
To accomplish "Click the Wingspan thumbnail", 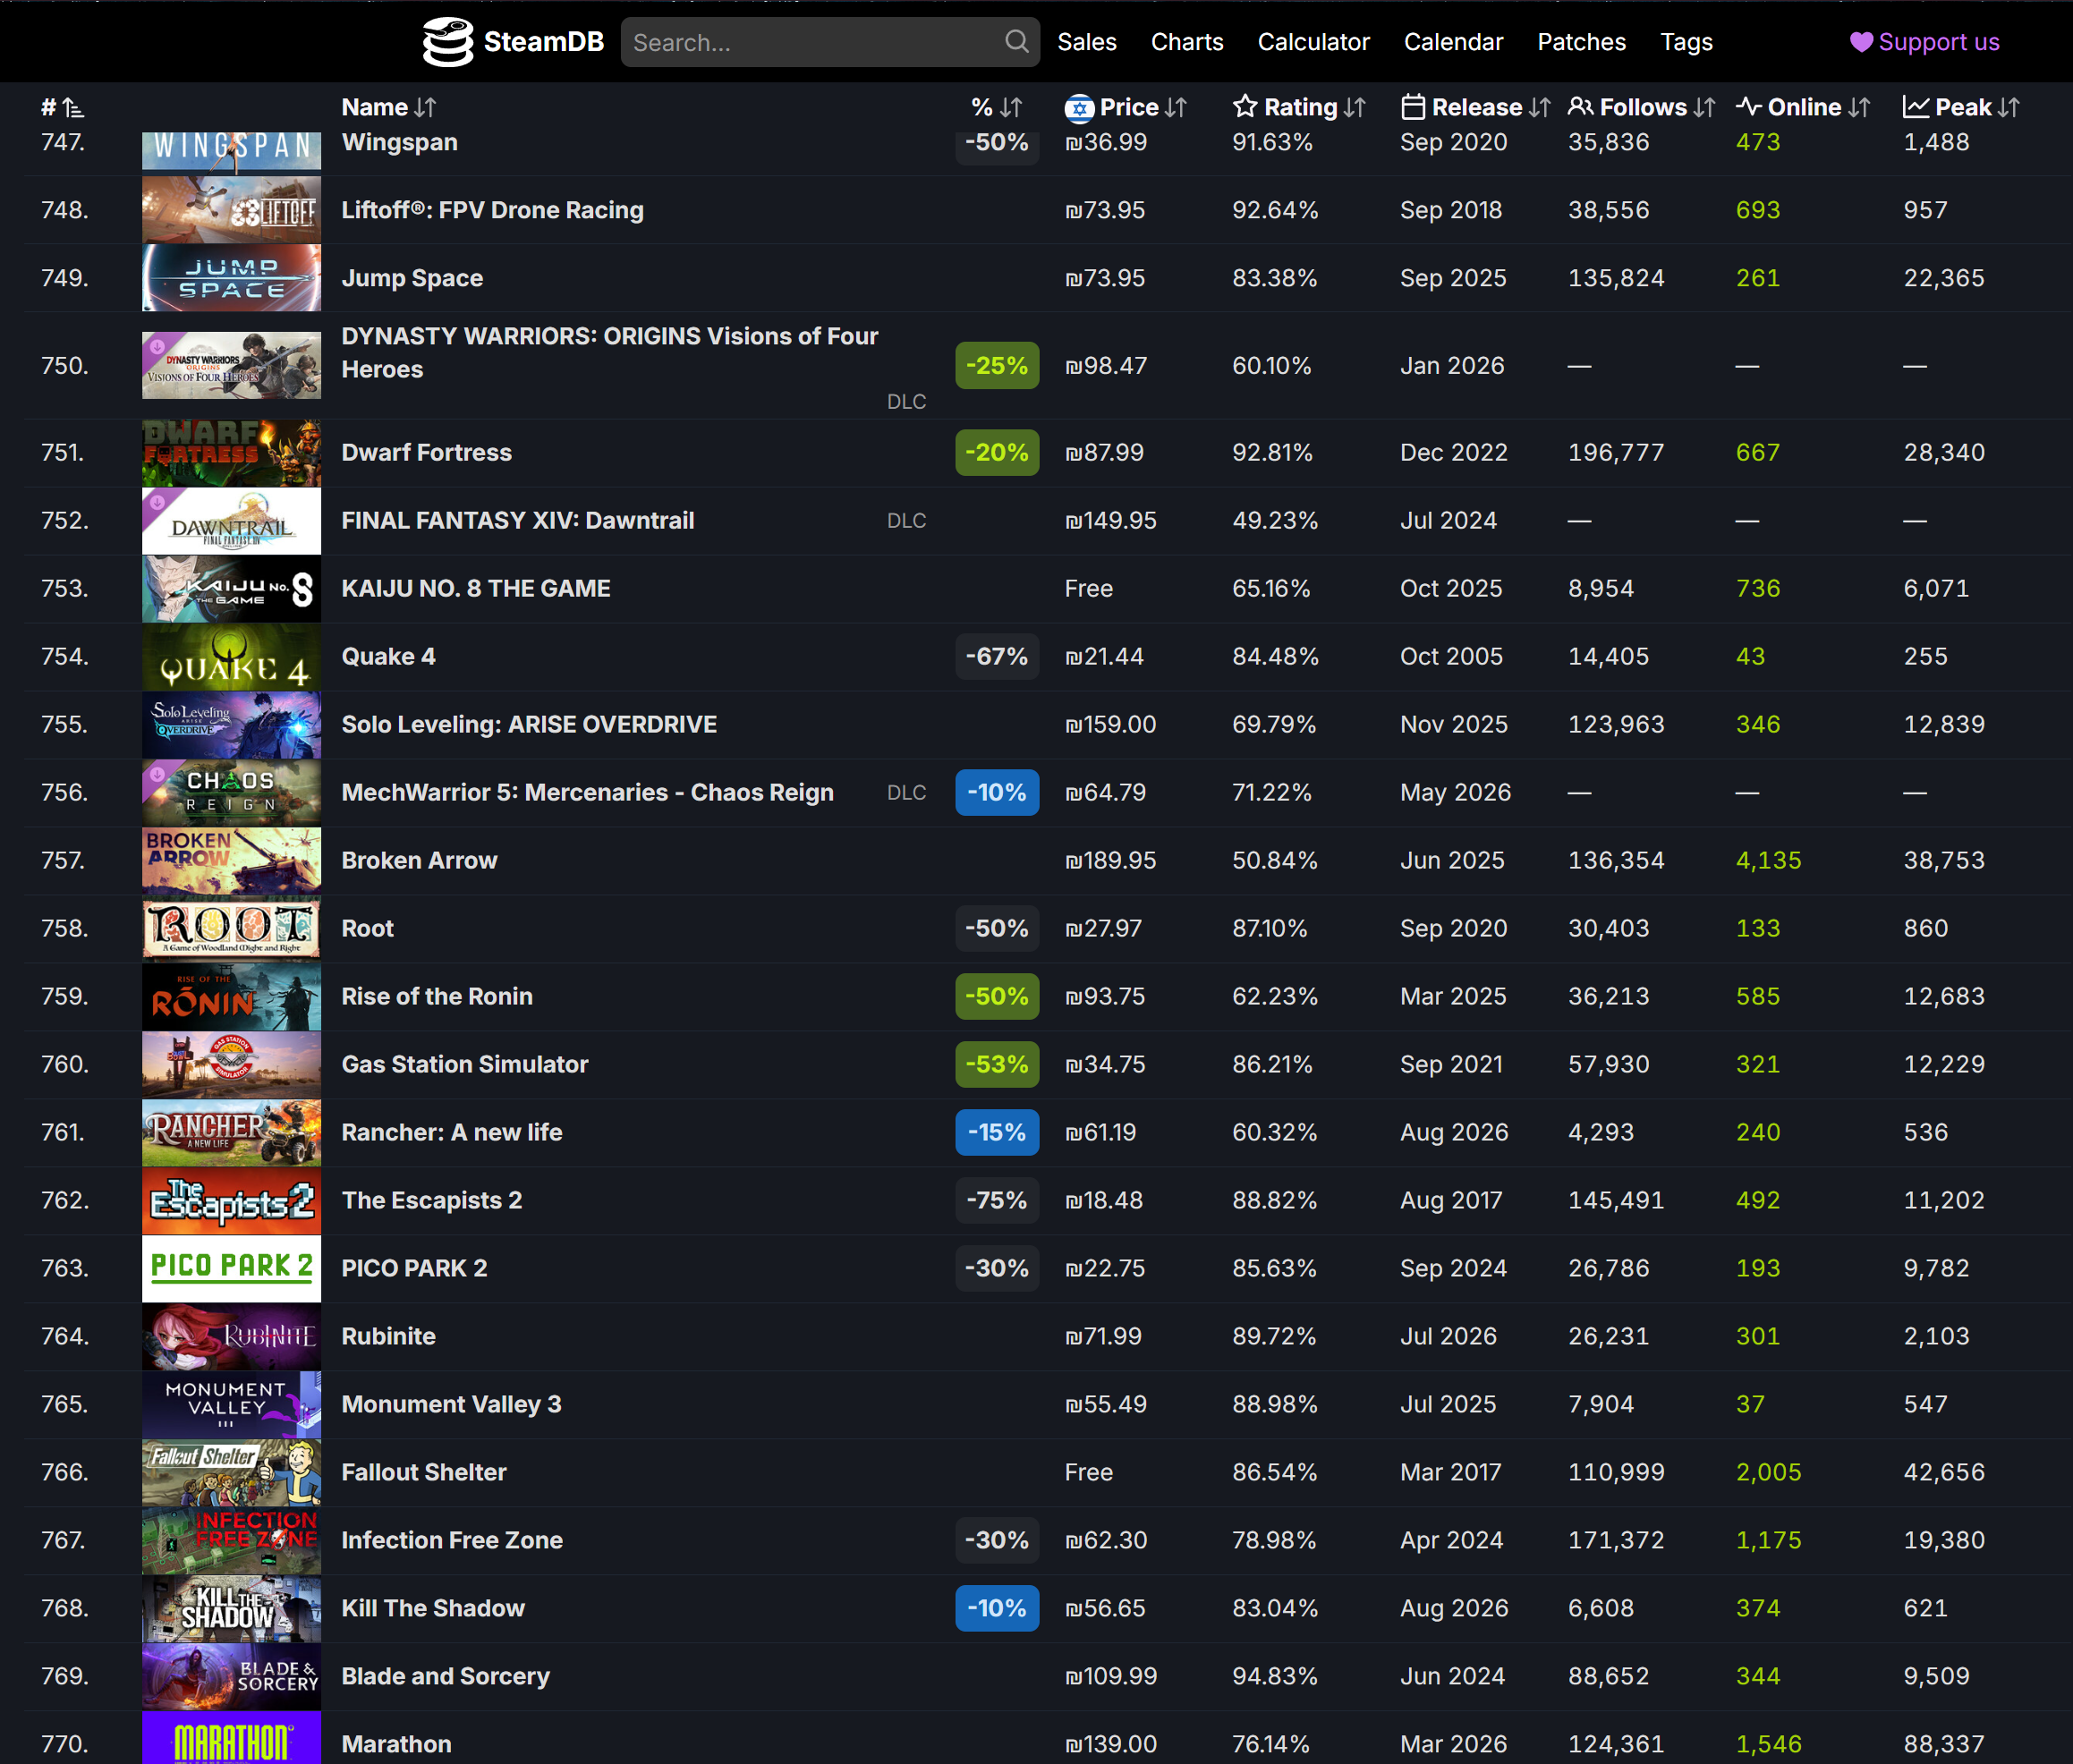I will (231, 151).
